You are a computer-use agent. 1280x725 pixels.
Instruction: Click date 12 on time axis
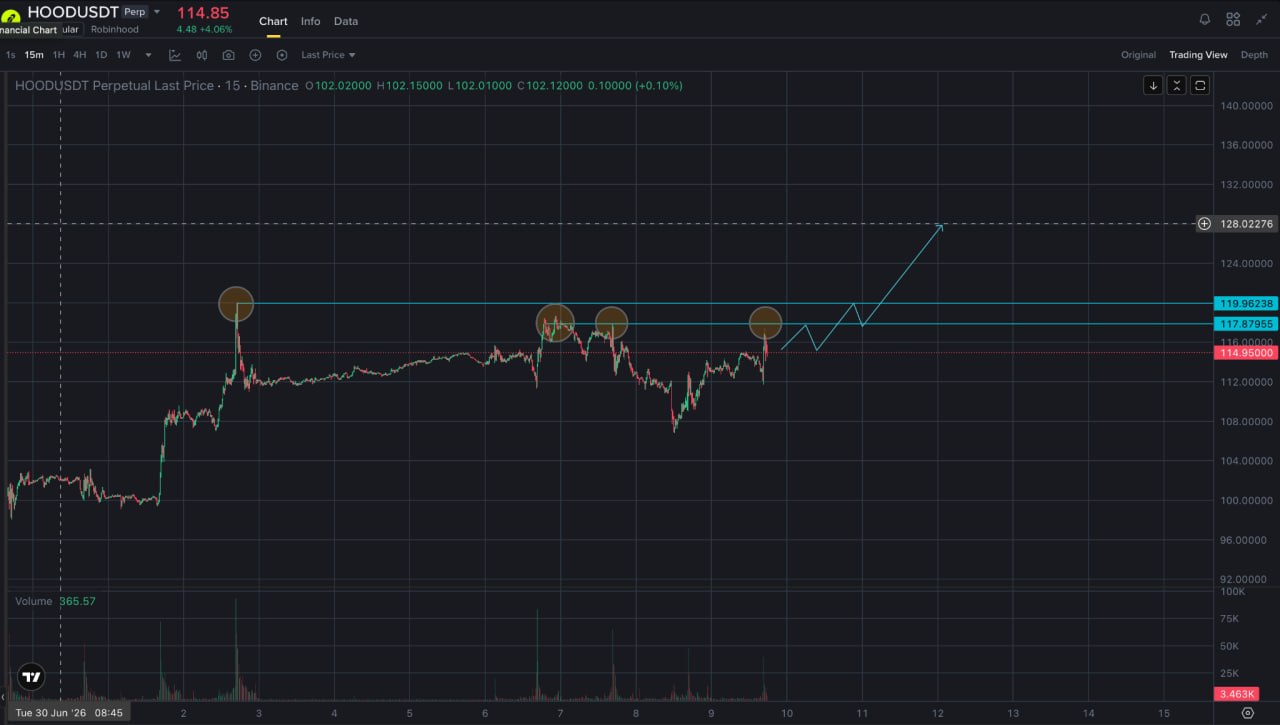[938, 713]
